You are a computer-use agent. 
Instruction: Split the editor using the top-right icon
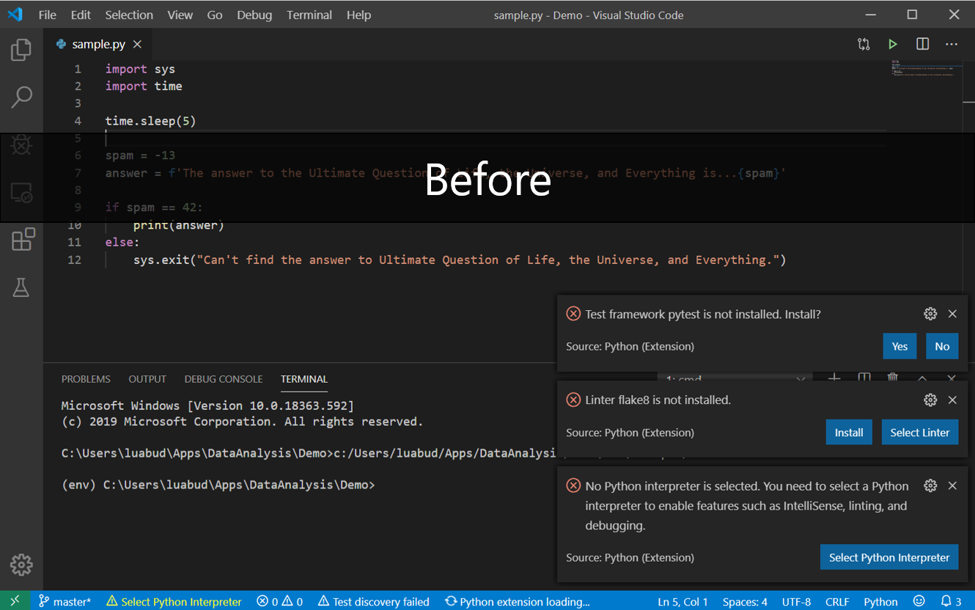click(921, 44)
